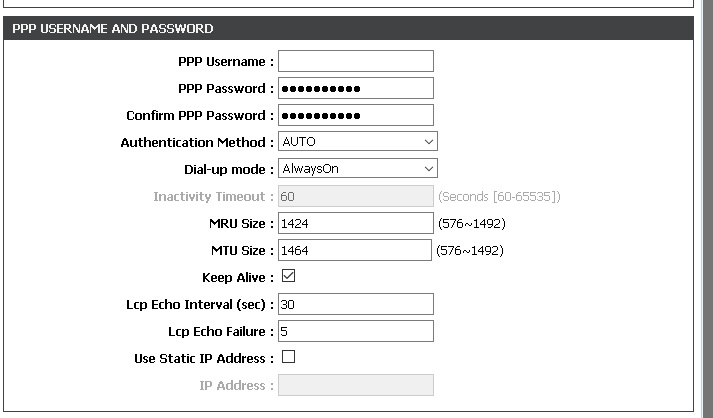
Task: Click the range hint beside MRU Size
Action: click(470, 223)
